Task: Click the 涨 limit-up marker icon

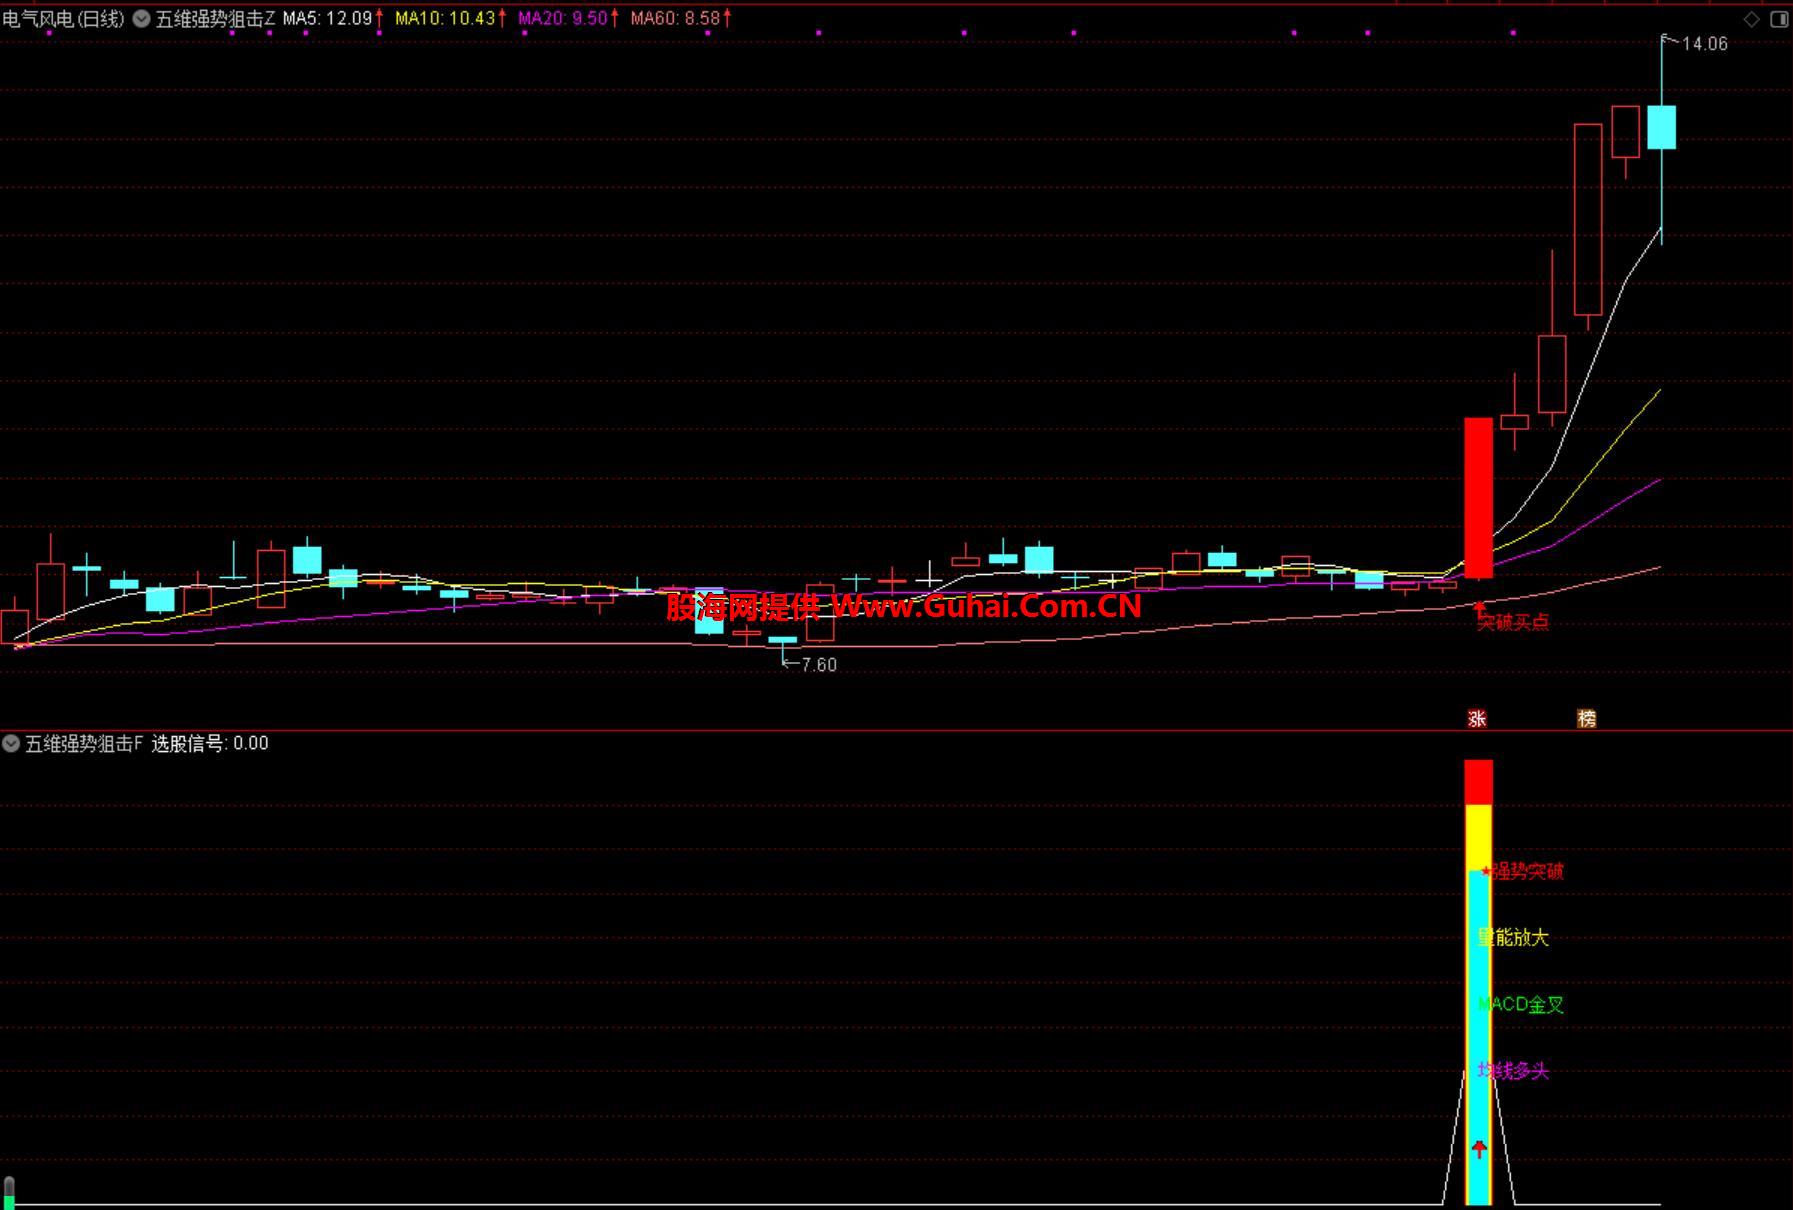Action: coord(1477,718)
